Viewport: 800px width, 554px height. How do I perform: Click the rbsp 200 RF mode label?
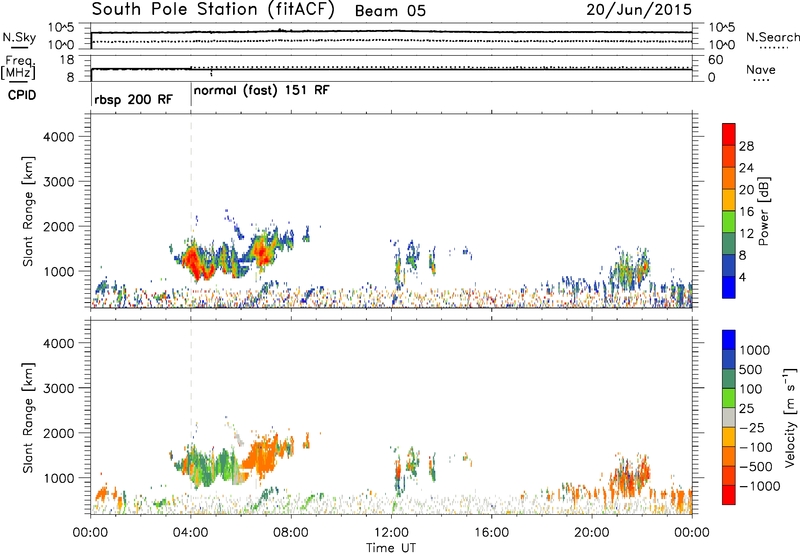tap(134, 99)
